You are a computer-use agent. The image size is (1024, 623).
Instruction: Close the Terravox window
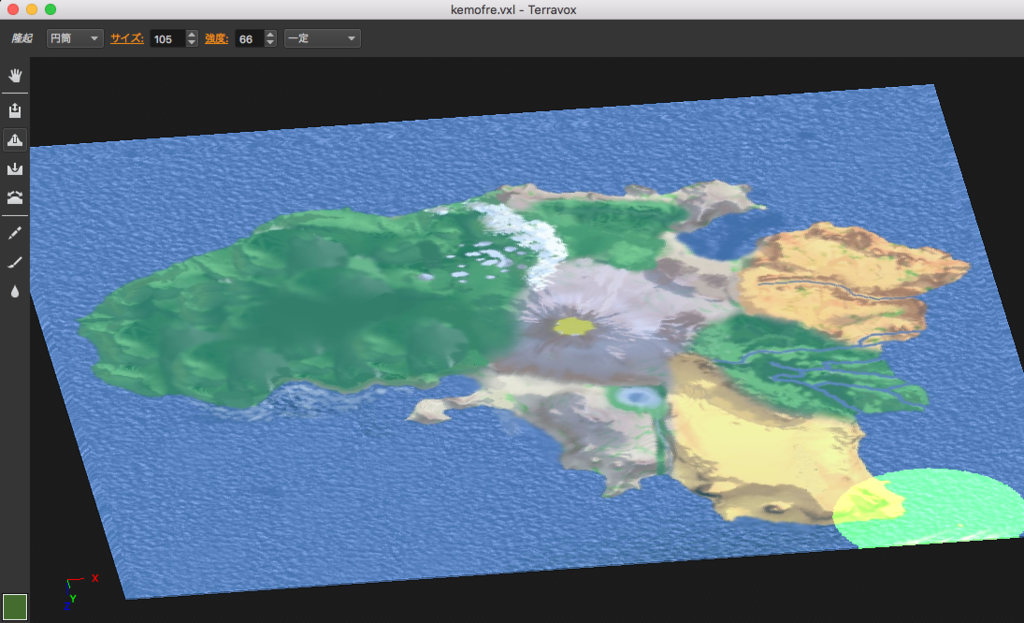pos(13,9)
